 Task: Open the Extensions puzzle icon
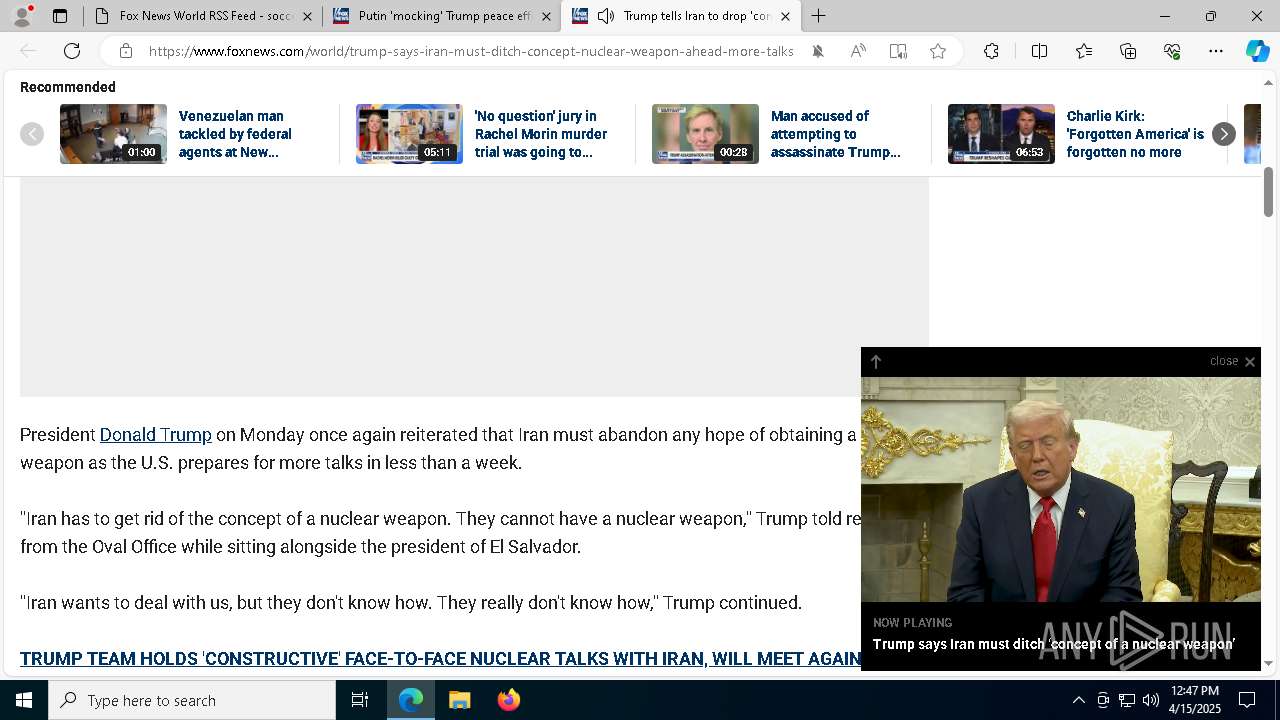(x=991, y=51)
